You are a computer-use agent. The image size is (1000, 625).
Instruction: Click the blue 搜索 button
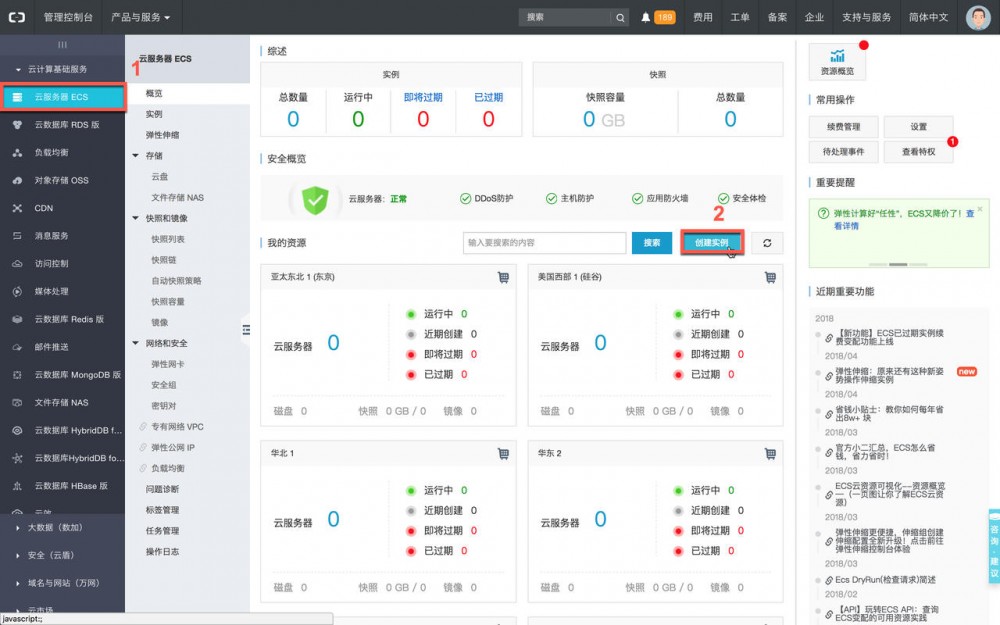(652, 243)
